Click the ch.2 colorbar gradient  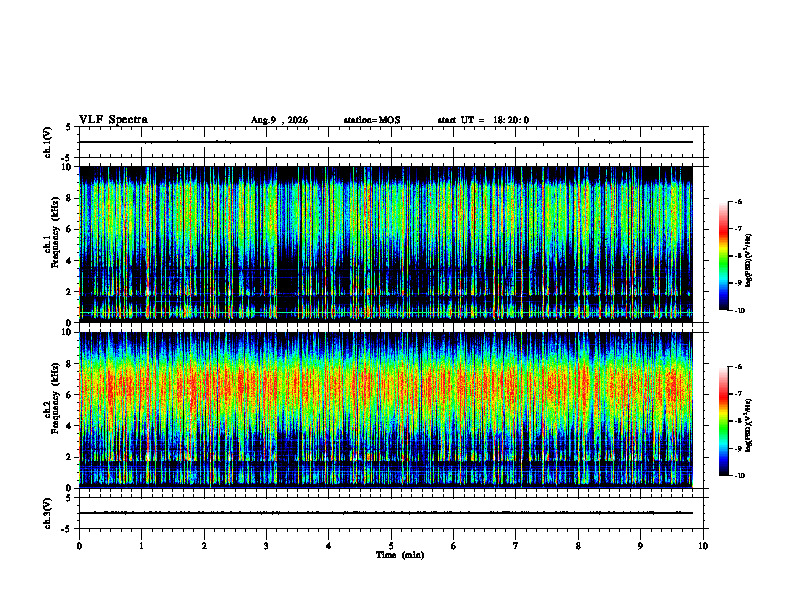tap(723, 421)
